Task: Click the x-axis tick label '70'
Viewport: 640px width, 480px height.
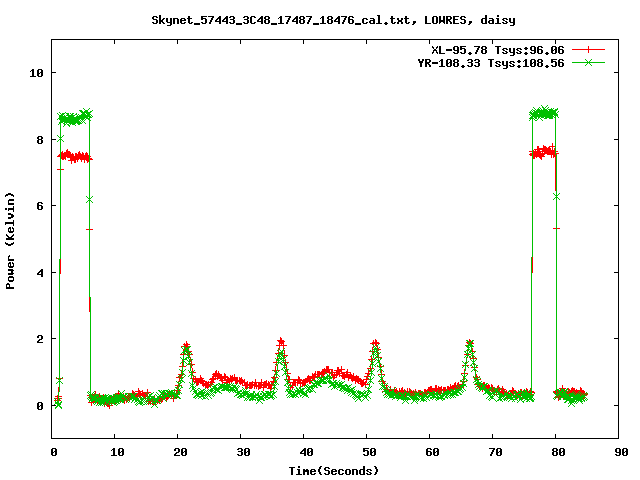Action: pyautogui.click(x=495, y=452)
